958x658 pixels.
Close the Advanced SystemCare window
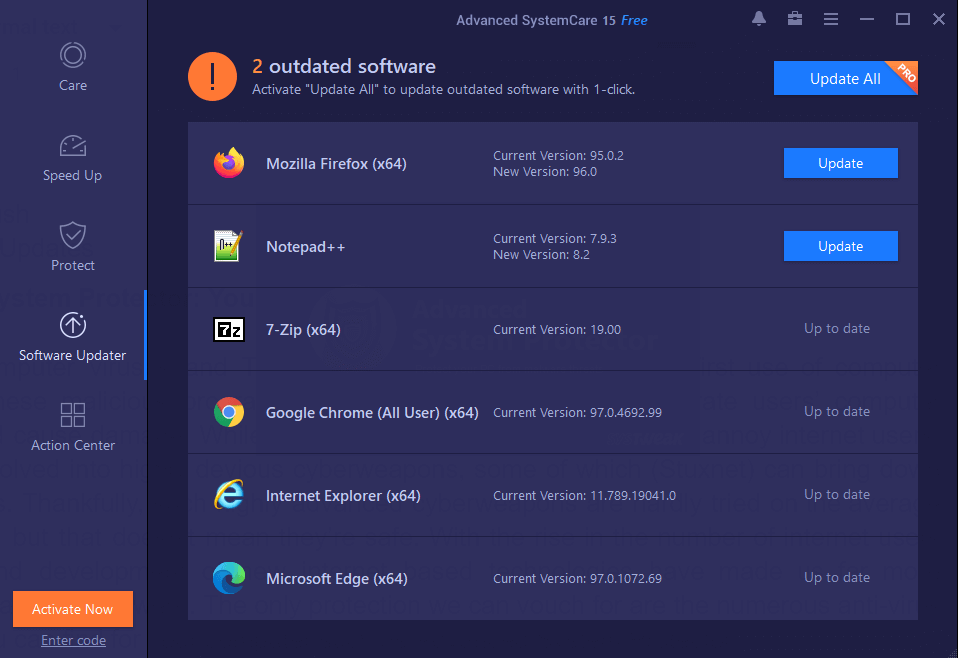(x=939, y=20)
